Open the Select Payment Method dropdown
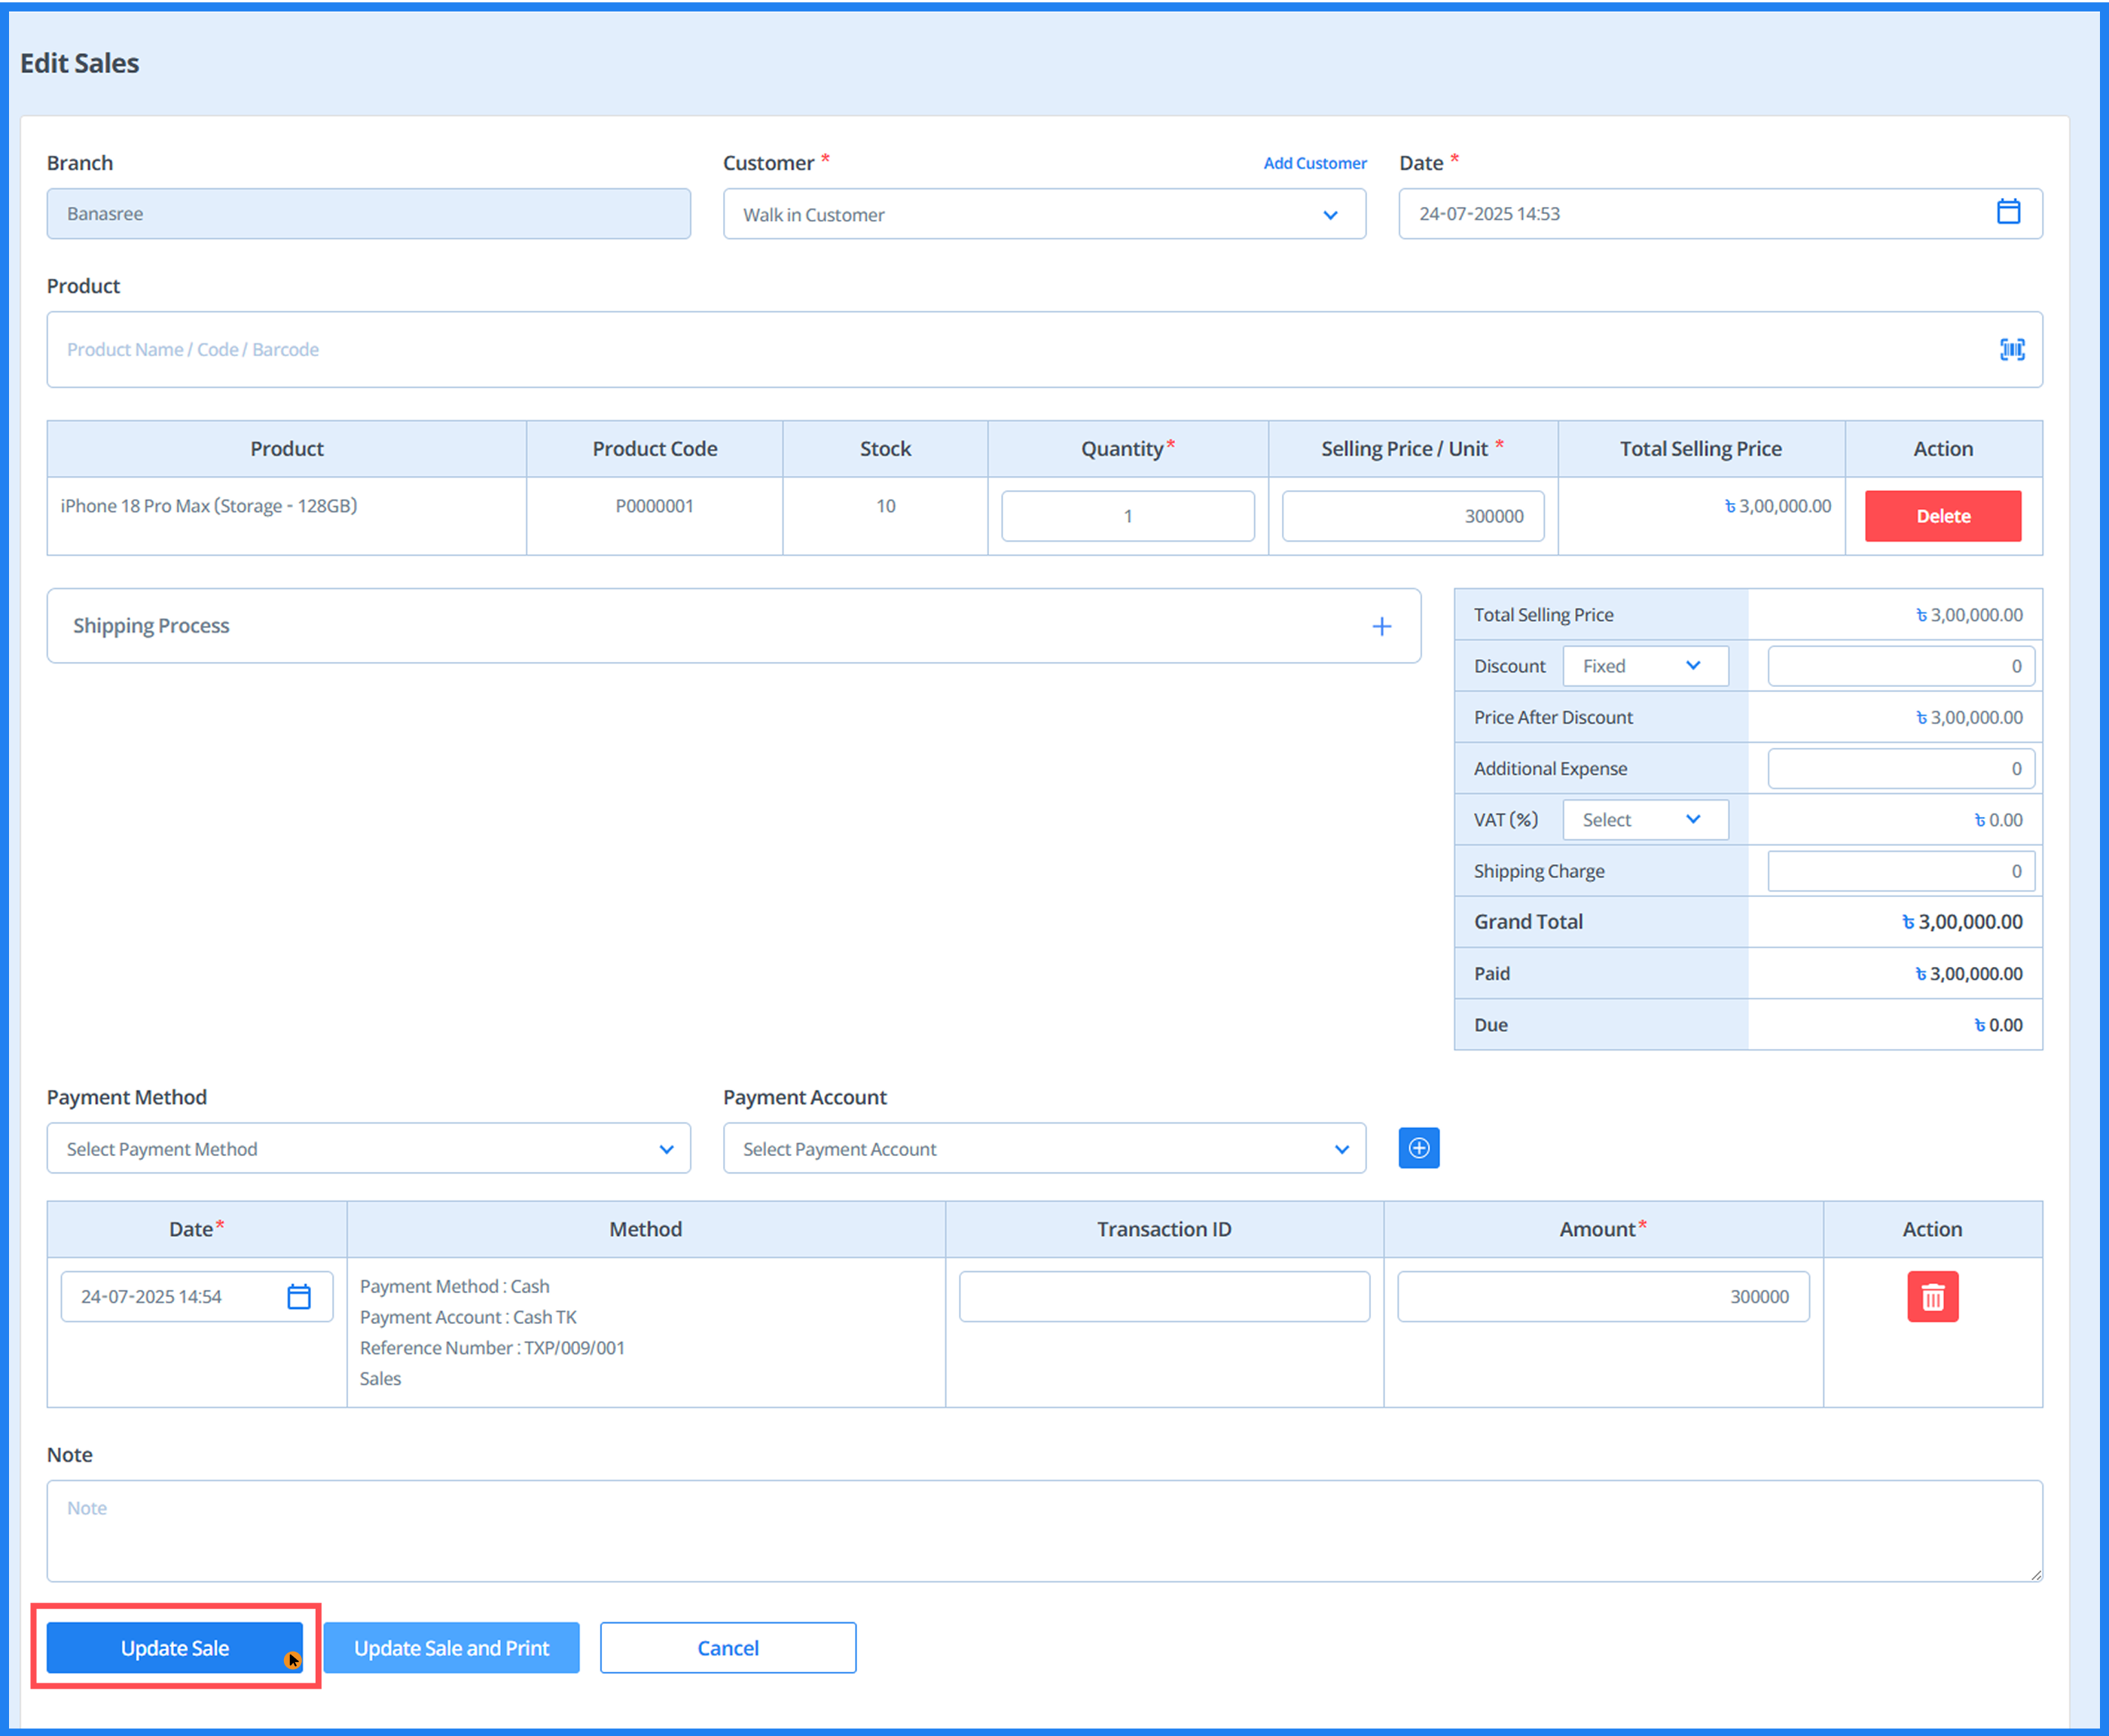Image resolution: width=2109 pixels, height=1736 pixels. [368, 1148]
